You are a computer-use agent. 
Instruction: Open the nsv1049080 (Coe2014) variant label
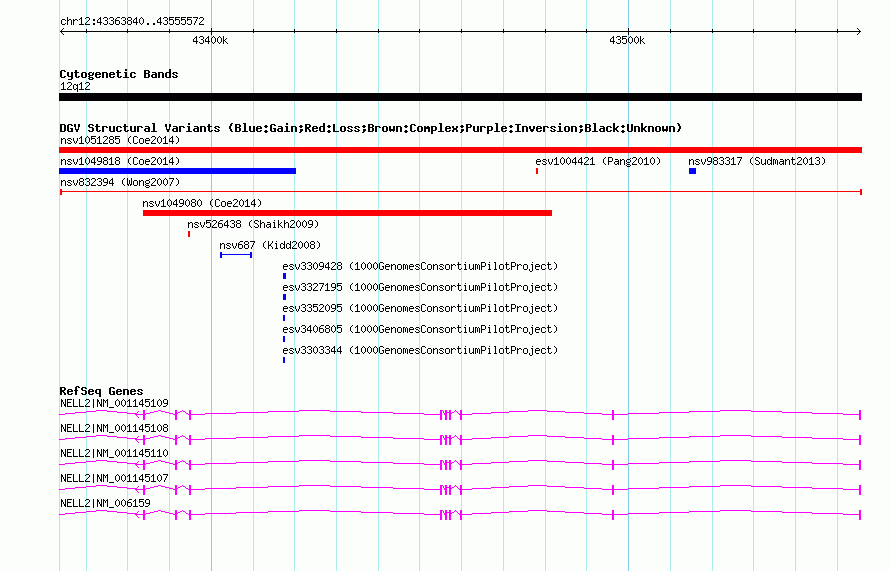[x=202, y=203]
